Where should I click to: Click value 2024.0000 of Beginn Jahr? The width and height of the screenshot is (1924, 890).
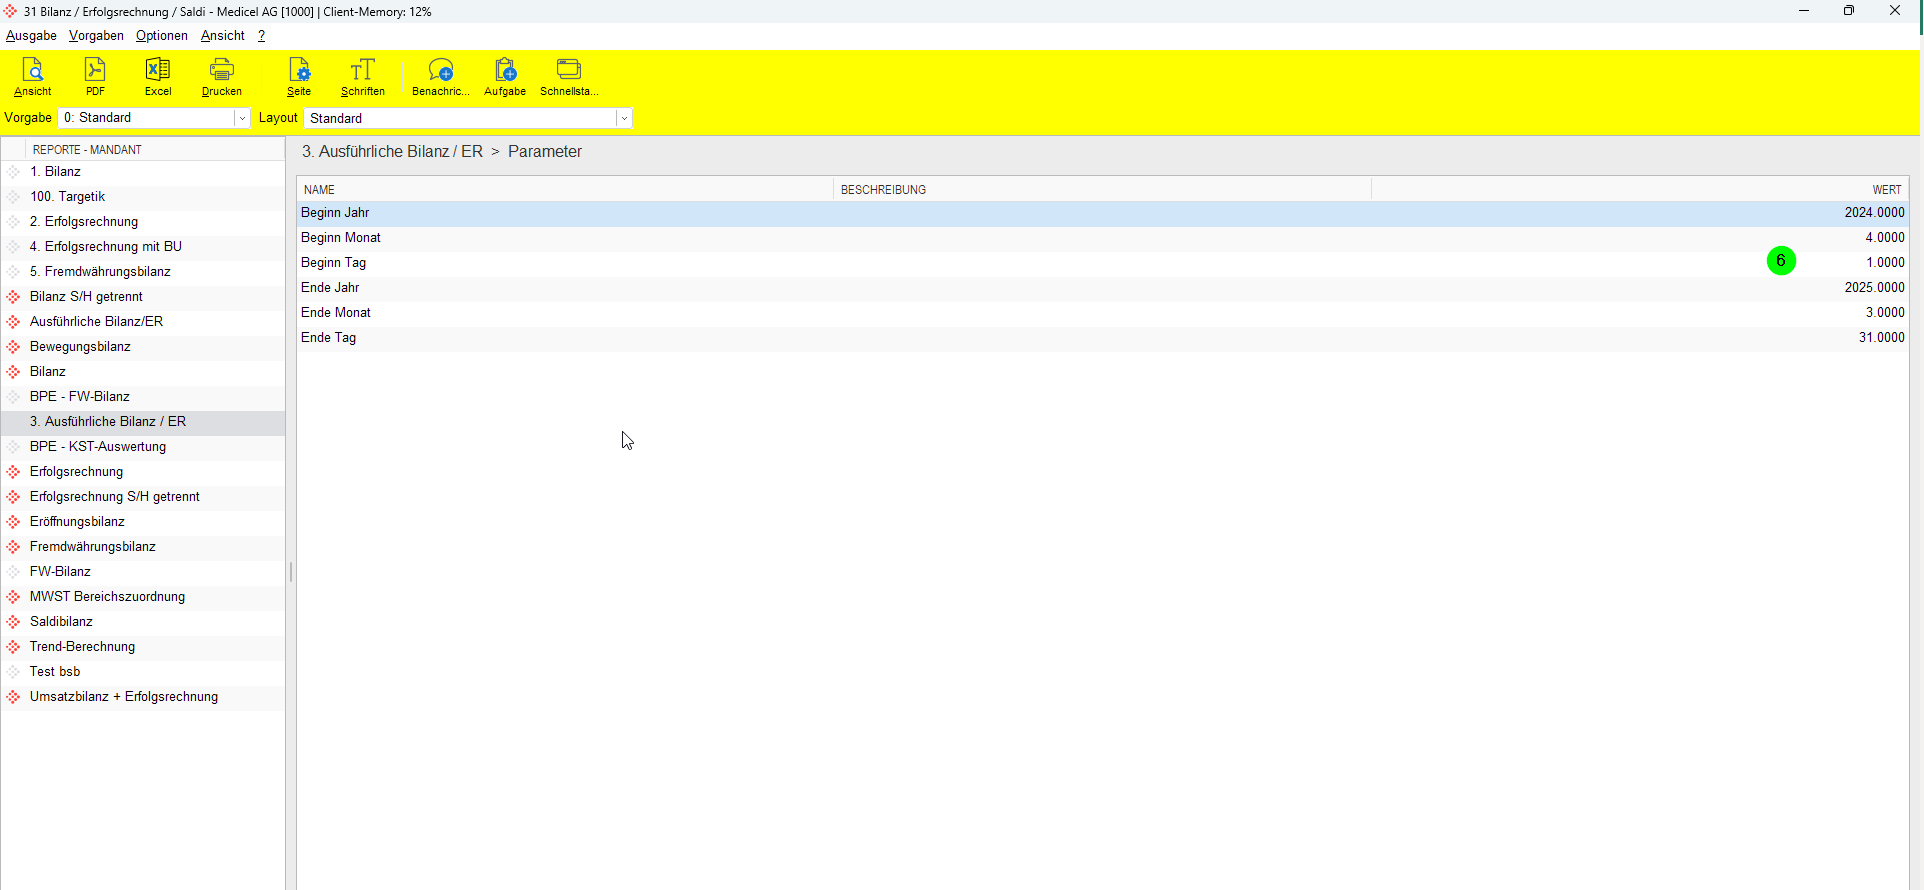click(x=1874, y=213)
